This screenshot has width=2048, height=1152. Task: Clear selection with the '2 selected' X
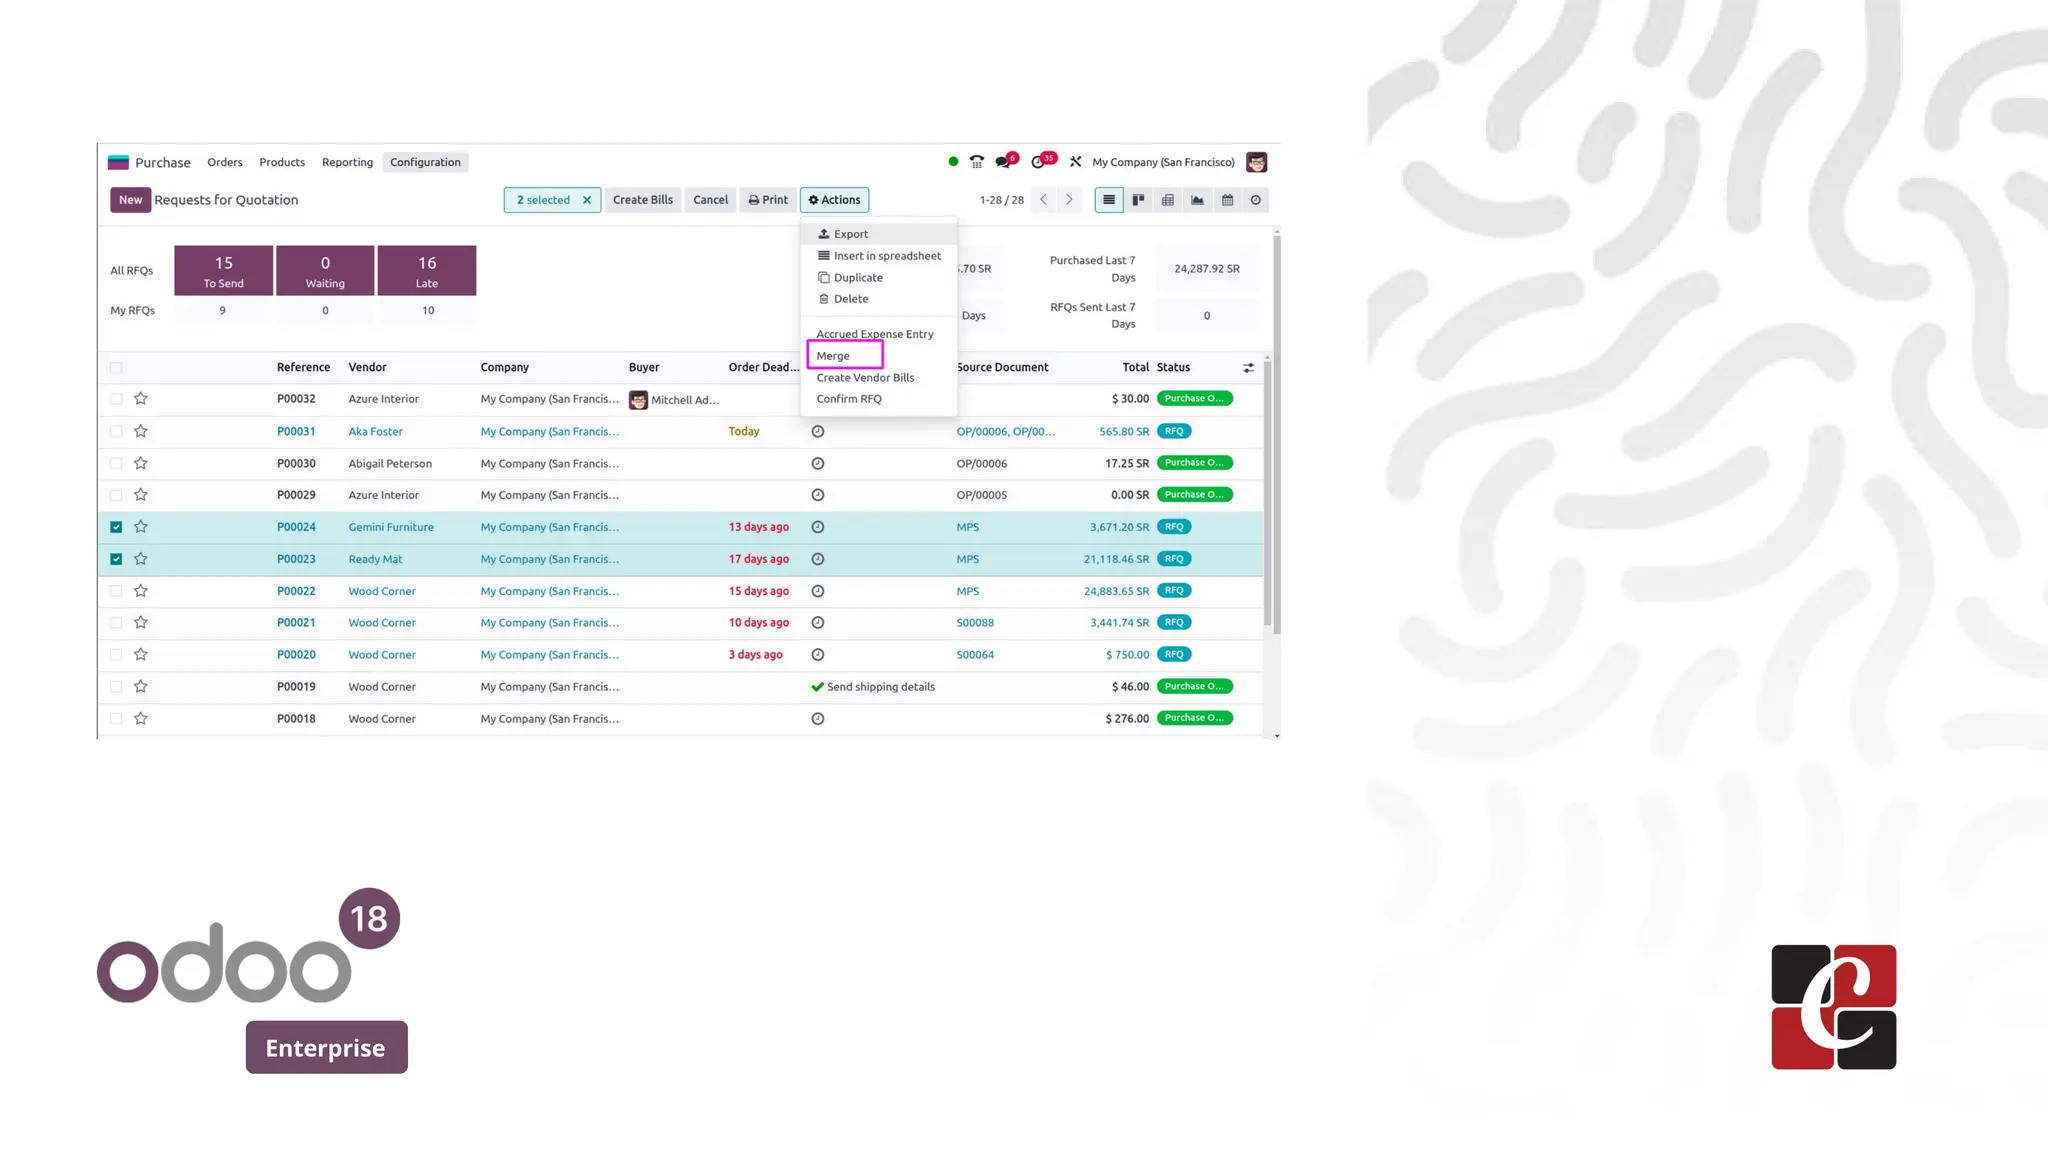coord(587,200)
